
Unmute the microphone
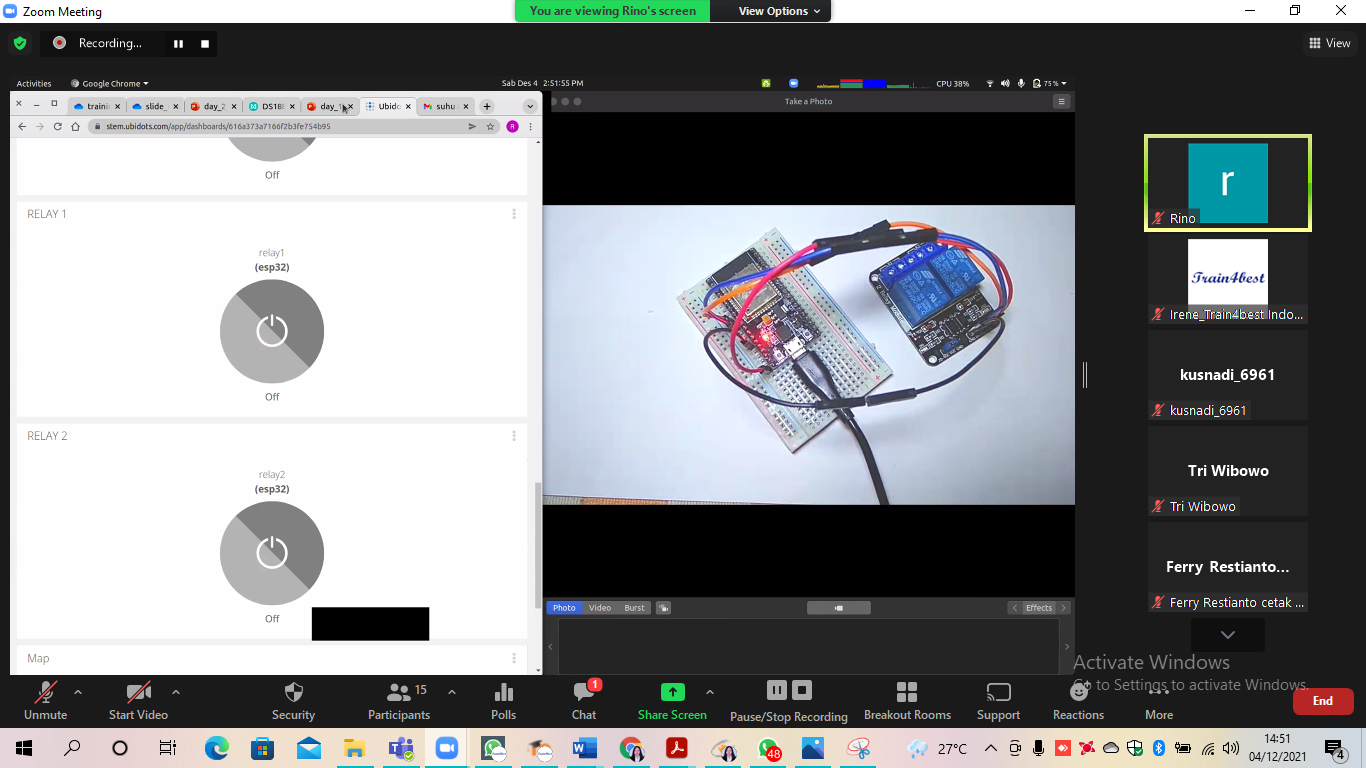[45, 693]
